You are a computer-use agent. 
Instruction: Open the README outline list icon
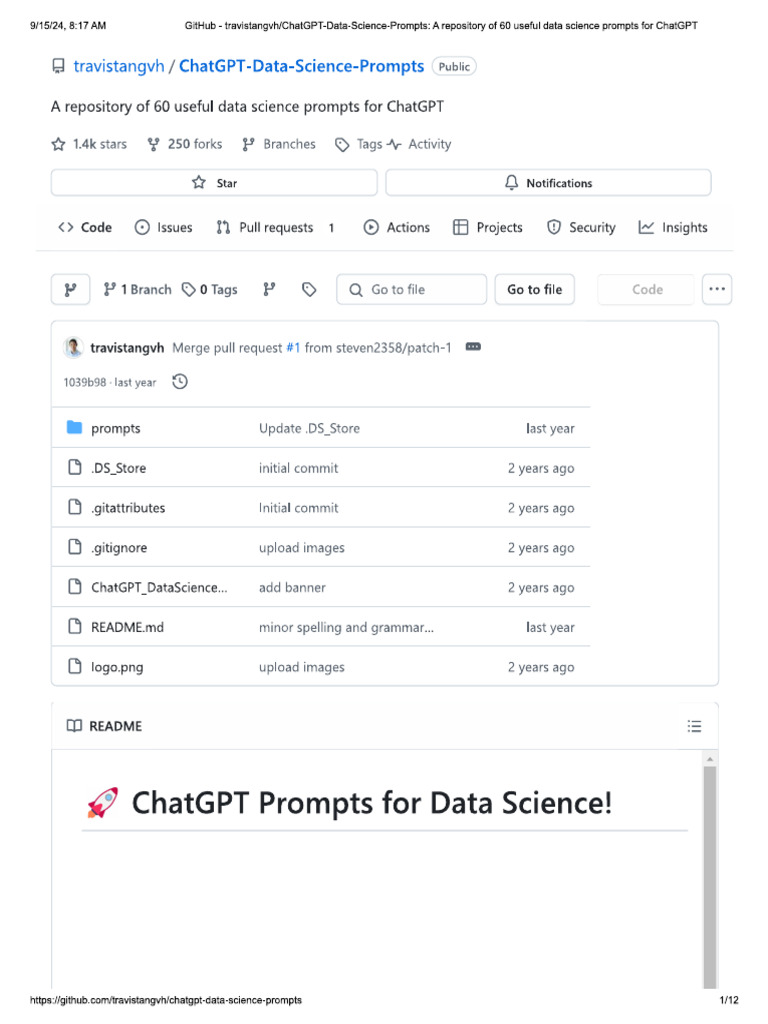695,726
